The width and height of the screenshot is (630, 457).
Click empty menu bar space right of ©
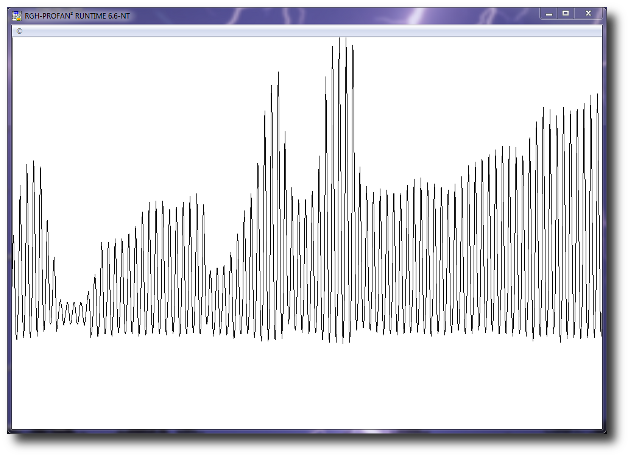(300, 31)
